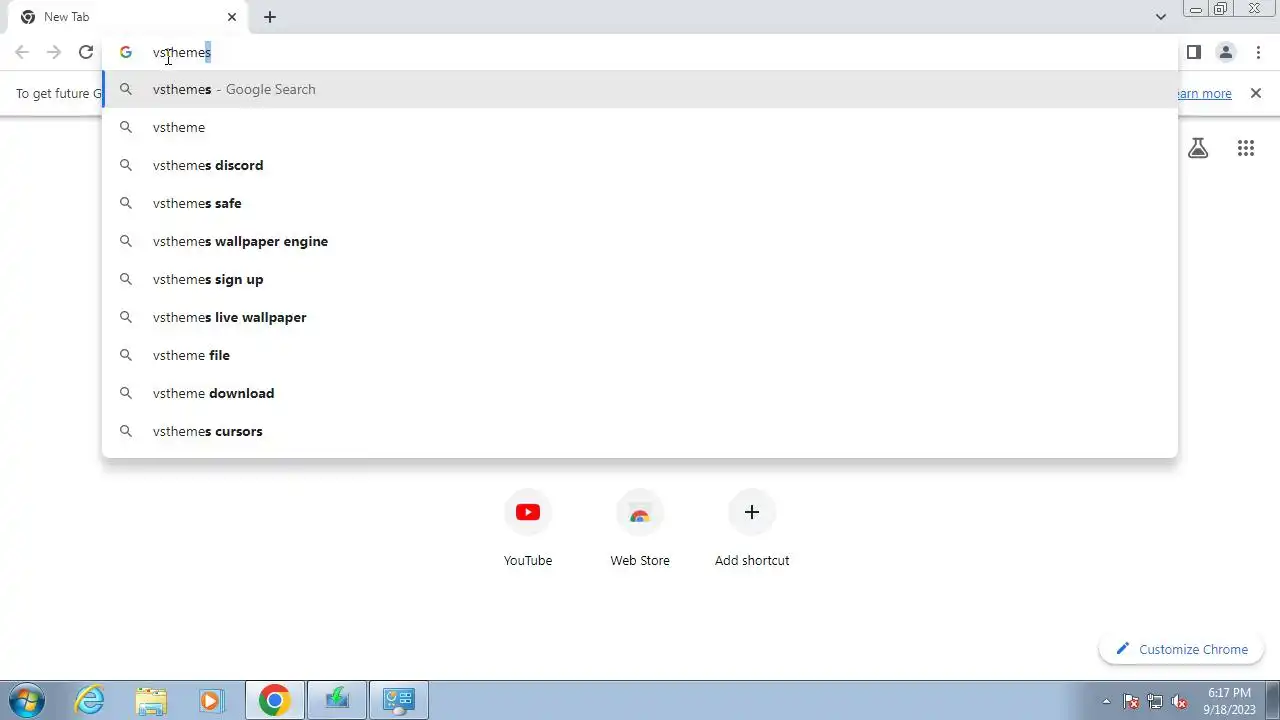1280x720 pixels.
Task: Click Google icon in address bar
Action: coord(126,52)
